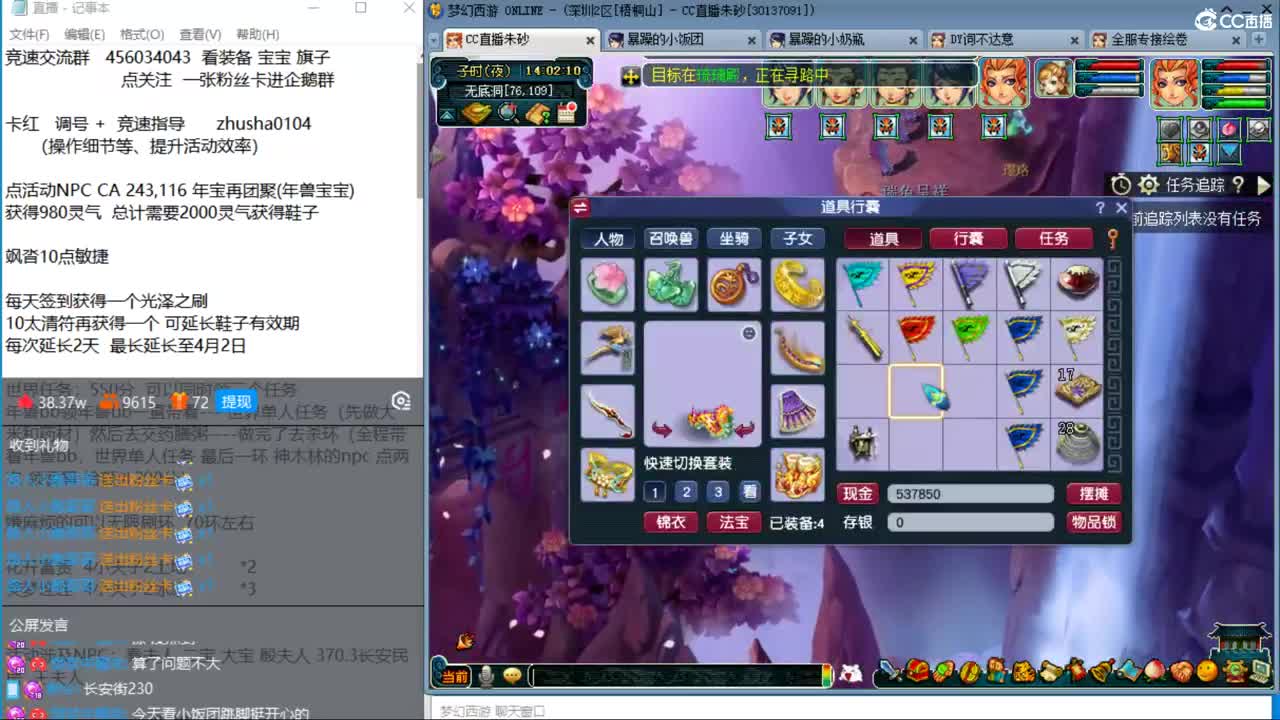Close the CC直播朱砂 game tab
The height and width of the screenshot is (720, 1280).
pos(590,41)
